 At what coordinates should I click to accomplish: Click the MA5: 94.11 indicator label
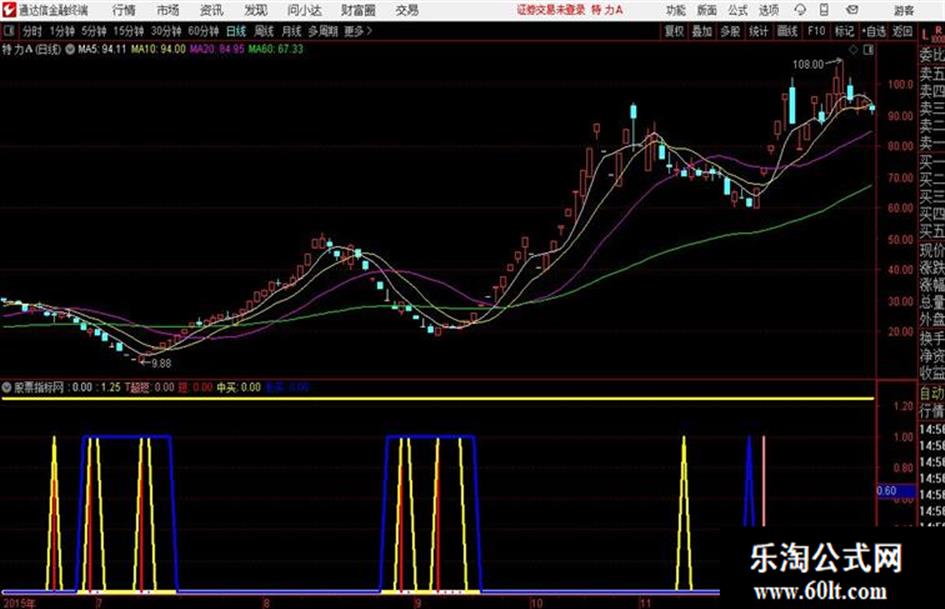pyautogui.click(x=102, y=49)
